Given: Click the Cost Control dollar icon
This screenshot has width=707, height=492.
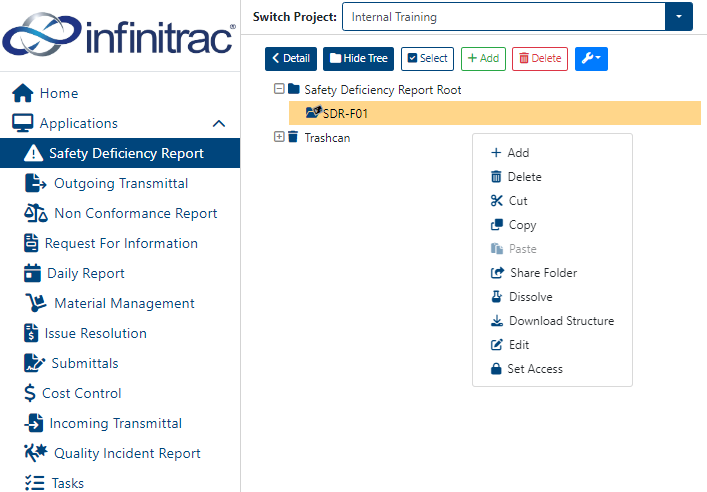Looking at the screenshot, I should (30, 393).
